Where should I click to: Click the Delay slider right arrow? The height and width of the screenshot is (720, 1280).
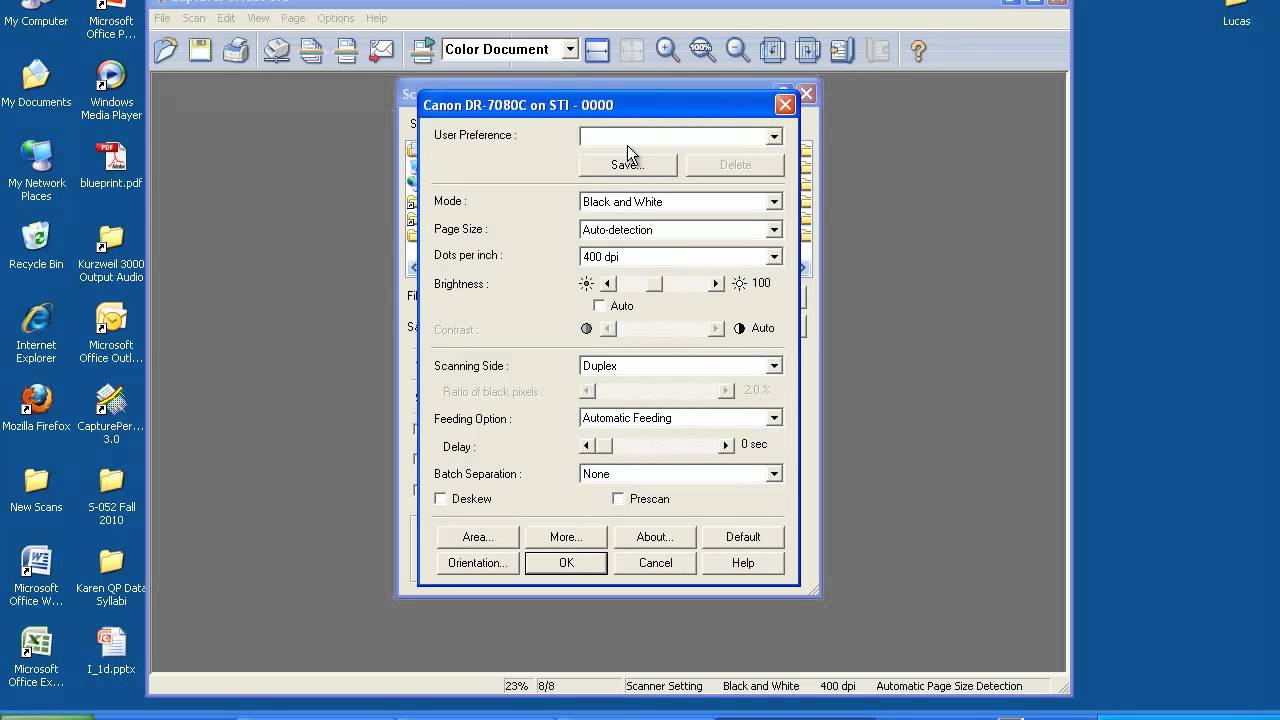tap(726, 446)
